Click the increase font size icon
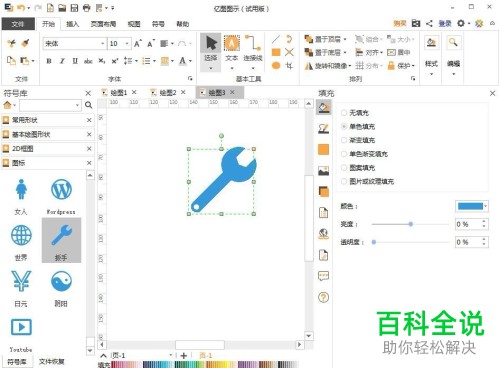The width and height of the screenshot is (500, 368). pyautogui.click(x=137, y=43)
